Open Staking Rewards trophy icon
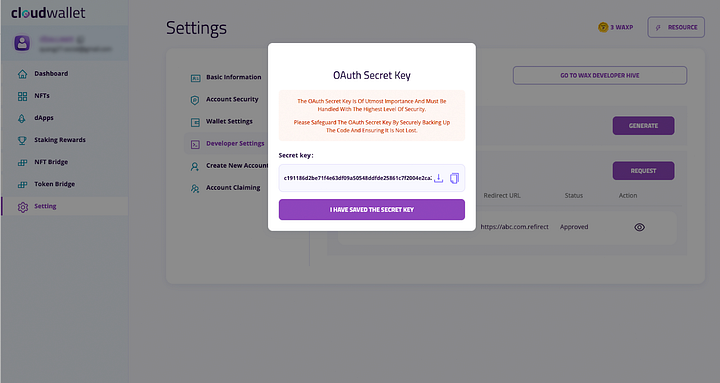 coord(22,140)
